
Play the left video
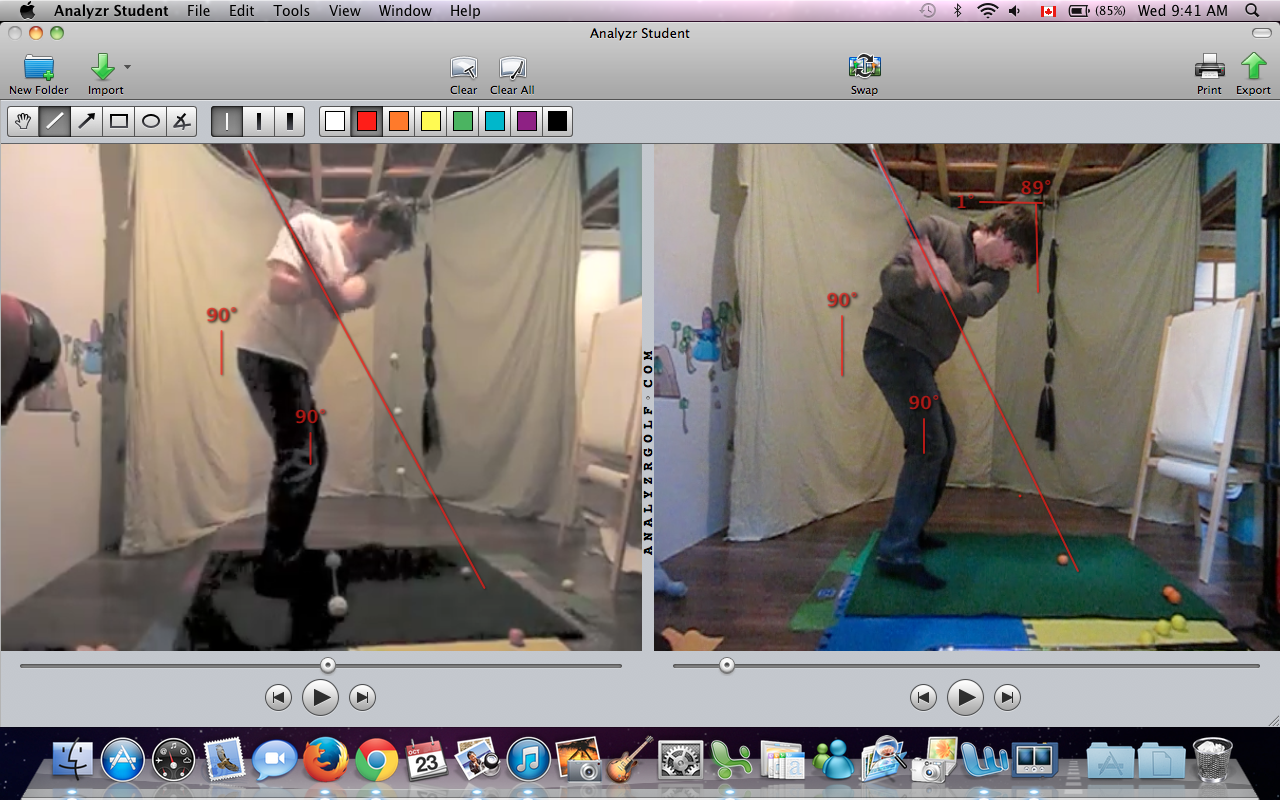point(320,697)
